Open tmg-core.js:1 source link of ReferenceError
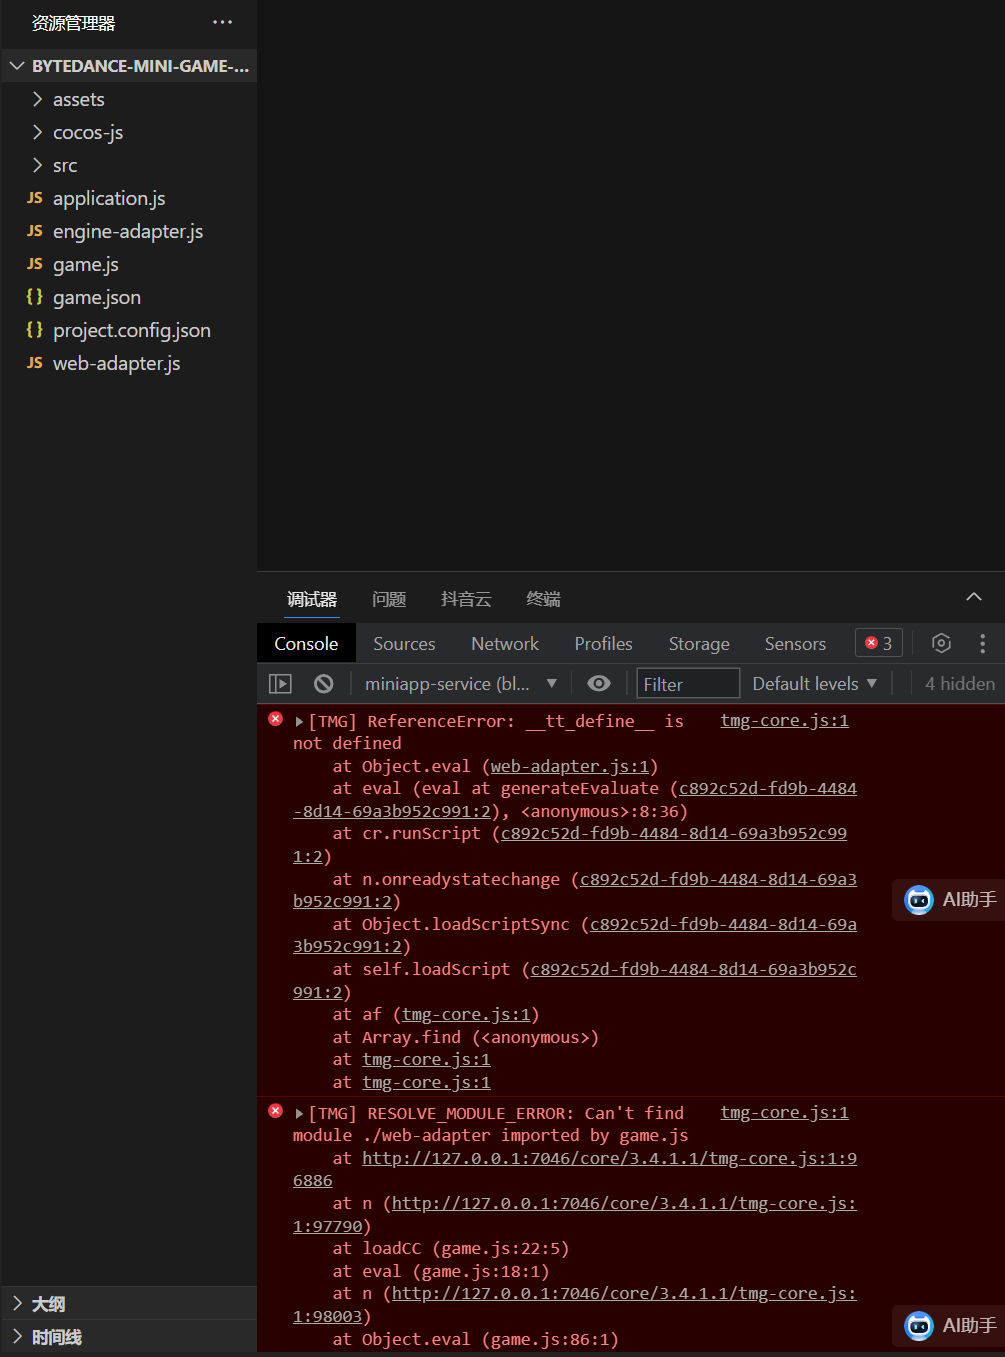Screen dimensions: 1005x1357 pos(784,720)
